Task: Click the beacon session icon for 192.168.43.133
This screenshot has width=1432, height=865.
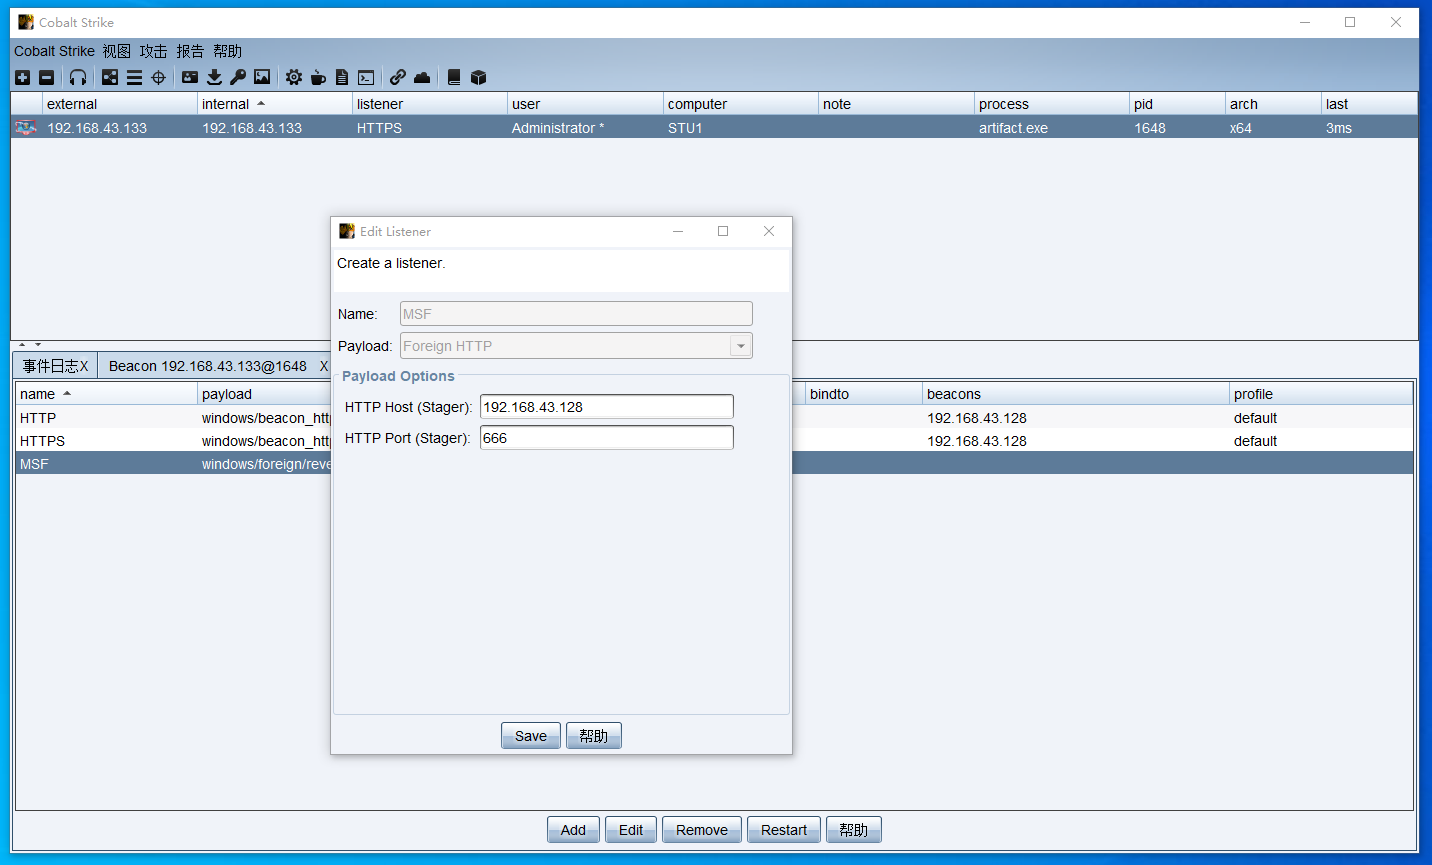Action: pos(26,128)
